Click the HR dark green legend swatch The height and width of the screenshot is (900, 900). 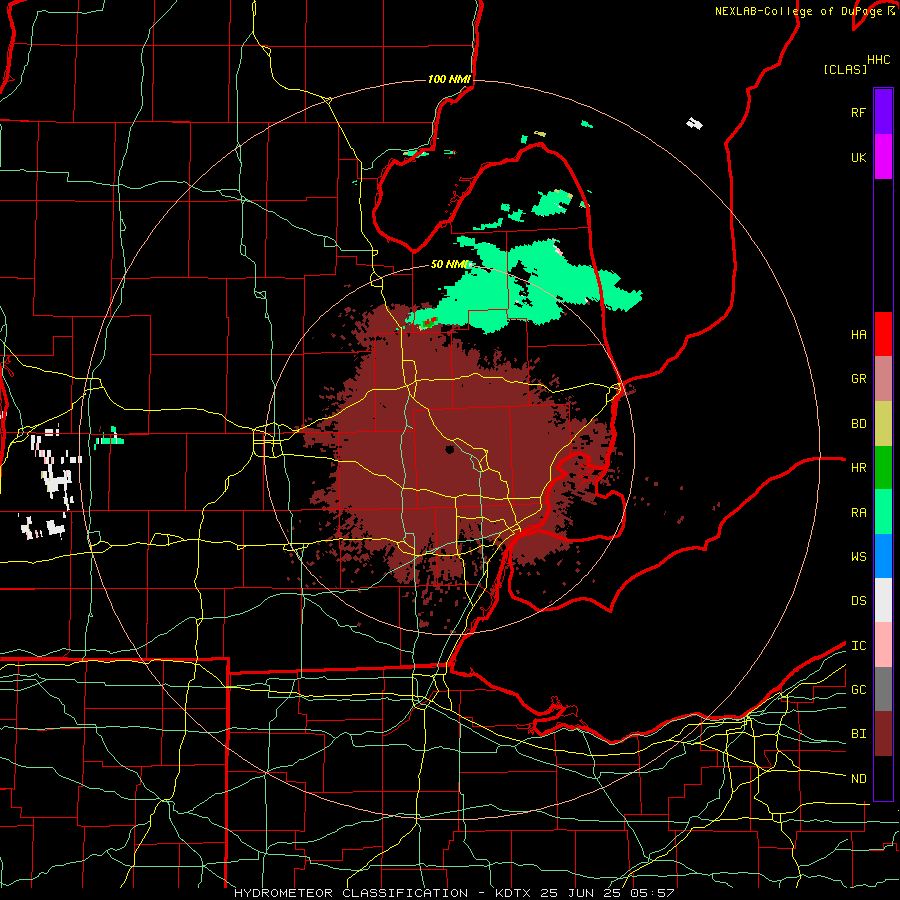coord(883,468)
